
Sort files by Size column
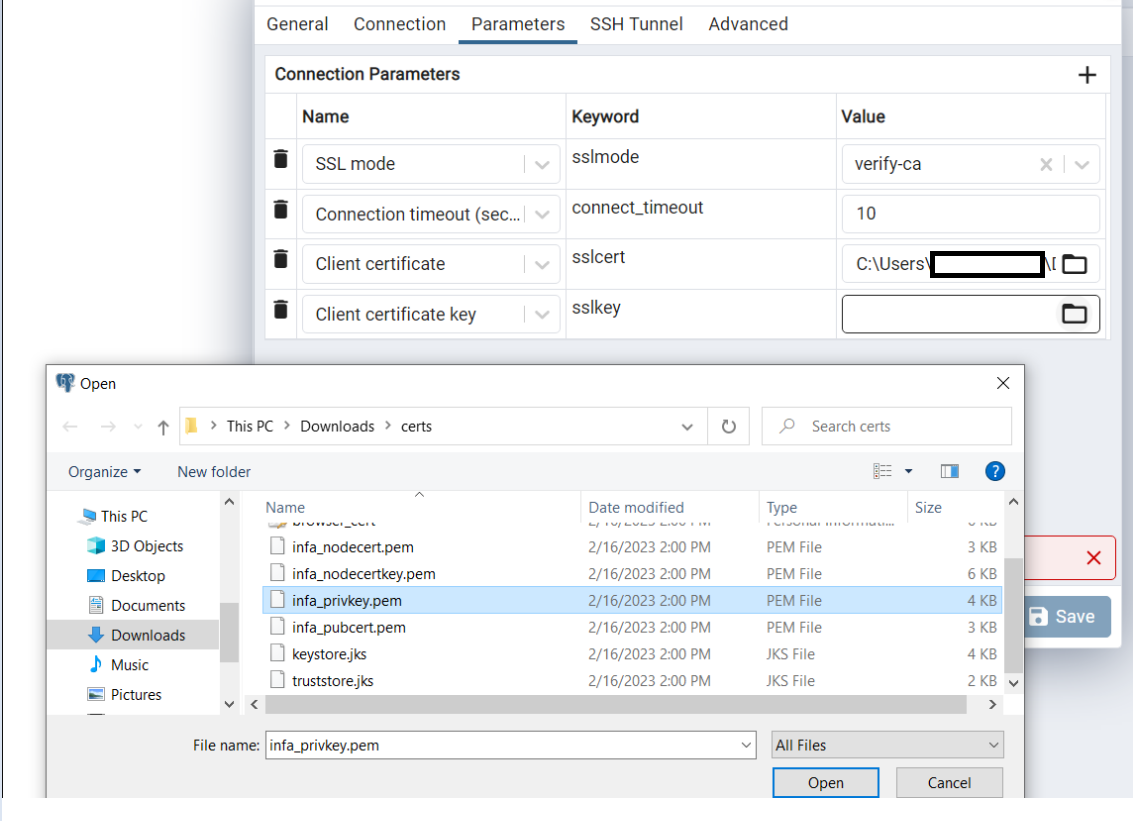click(x=928, y=507)
